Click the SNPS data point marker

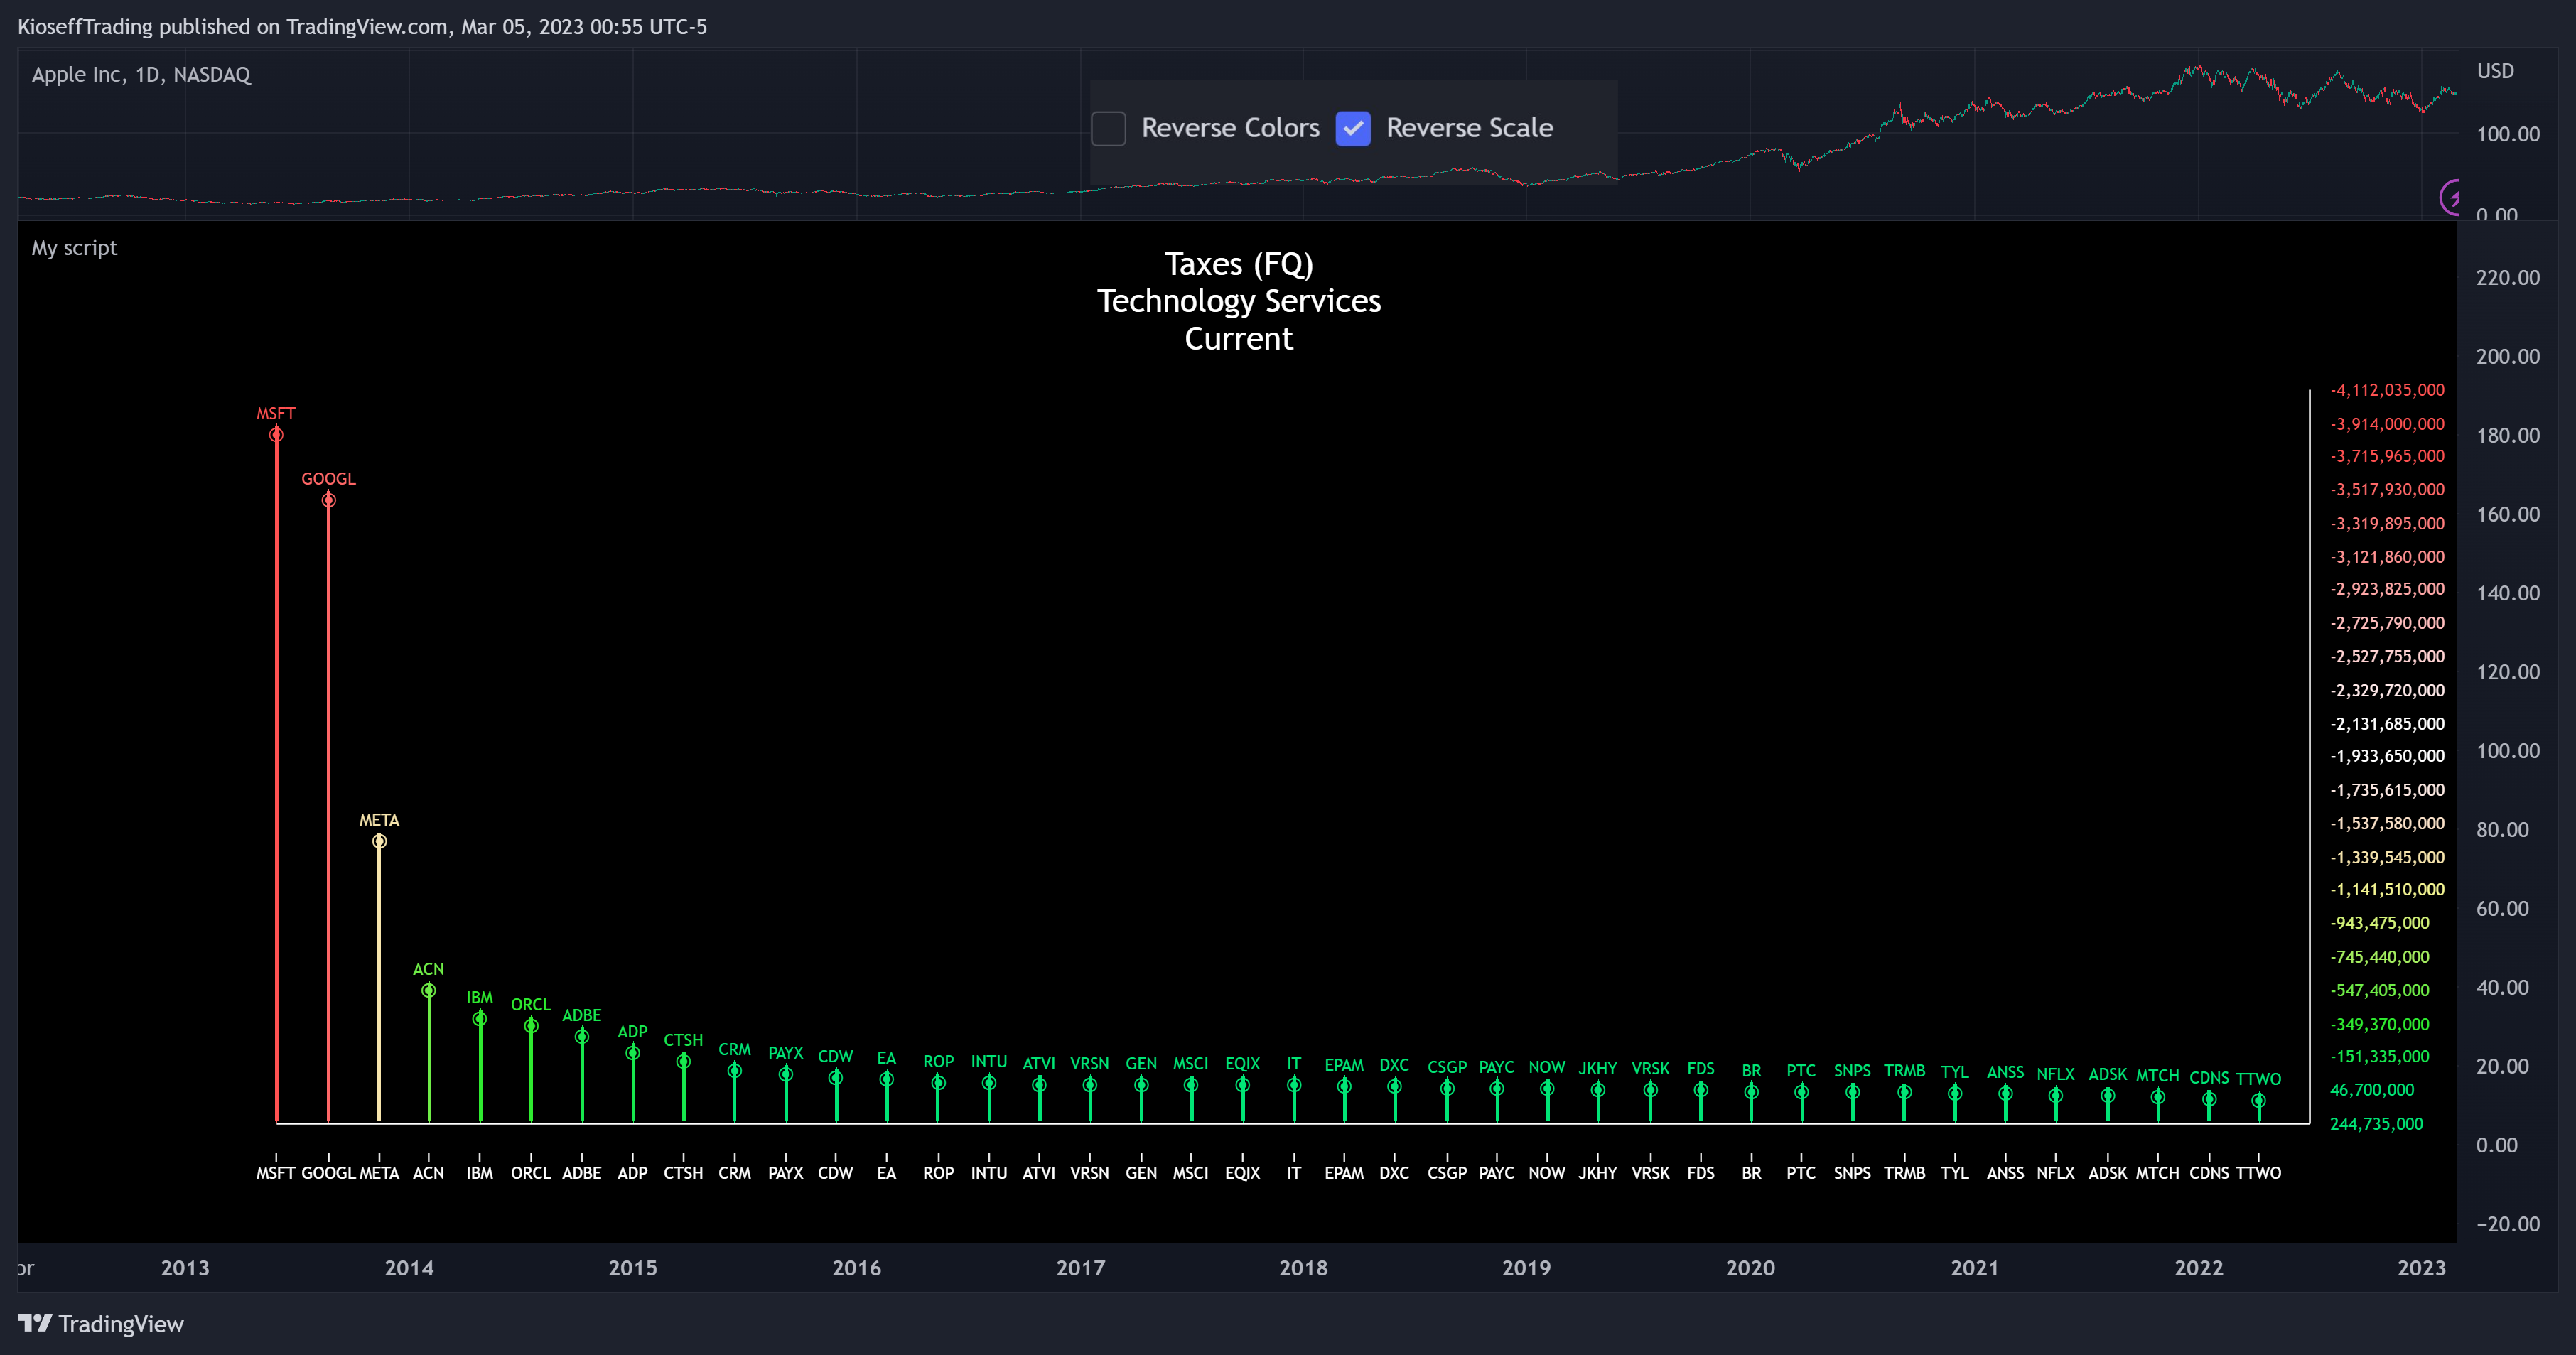(x=1853, y=1093)
